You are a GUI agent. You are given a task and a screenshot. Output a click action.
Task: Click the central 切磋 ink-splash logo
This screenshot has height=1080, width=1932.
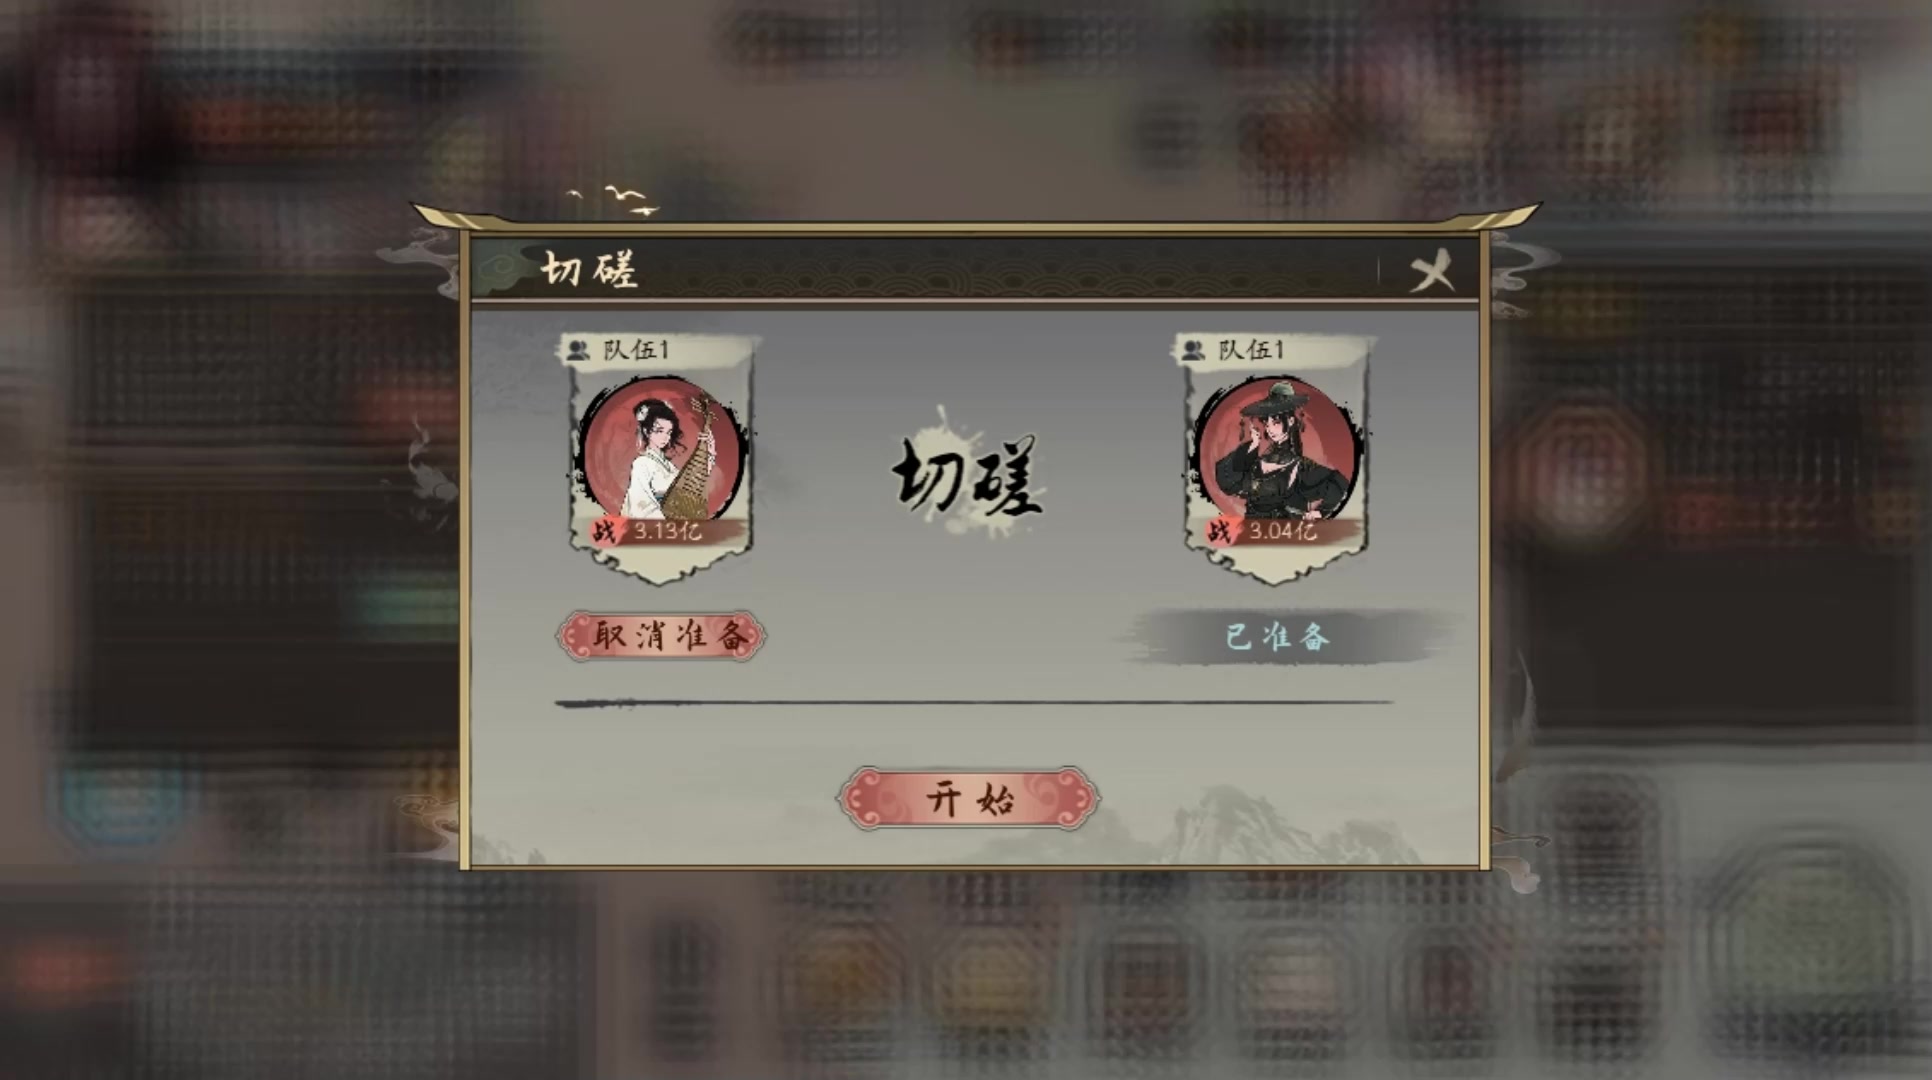[966, 475]
